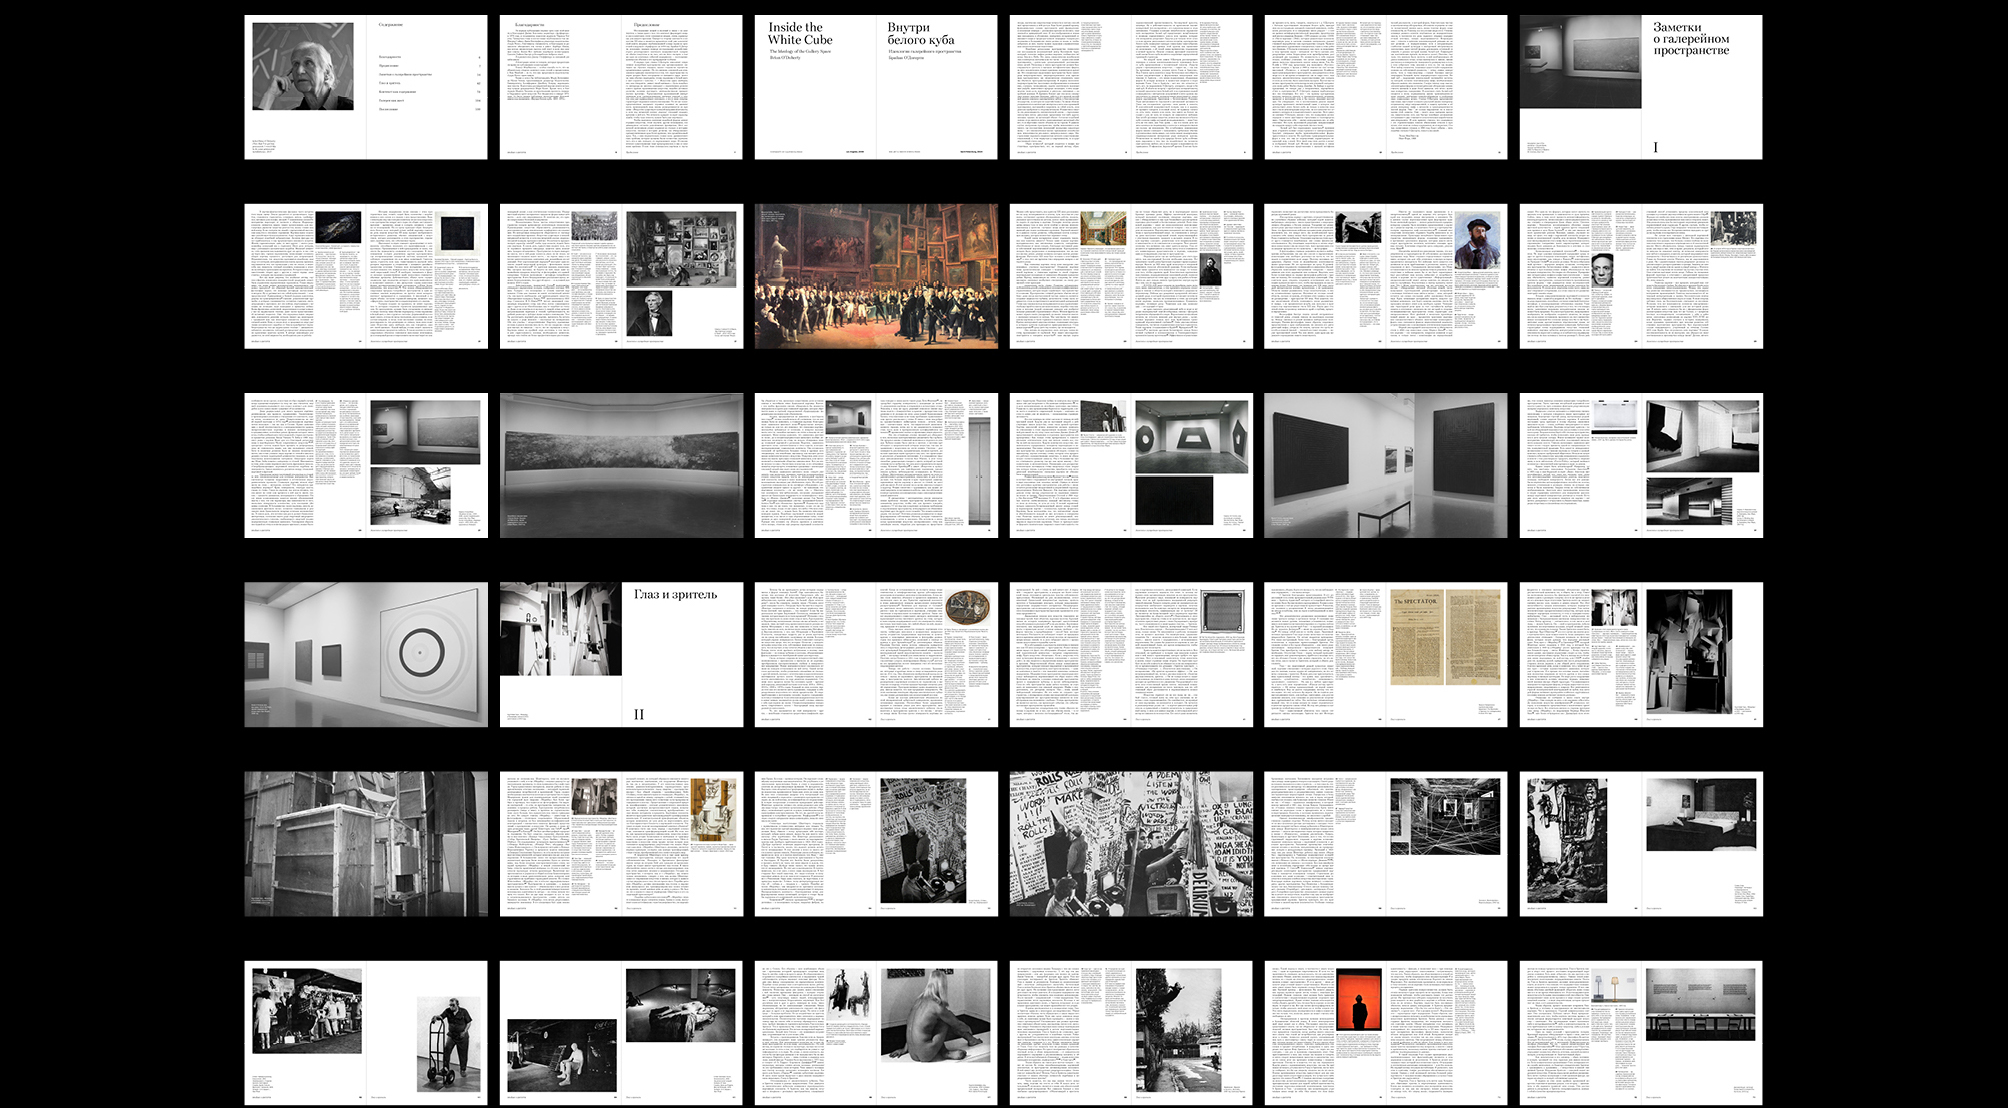This screenshot has height=1108, width=2008.
Task: Open the section II 'Глаз и зритель' spread
Action: coord(620,654)
